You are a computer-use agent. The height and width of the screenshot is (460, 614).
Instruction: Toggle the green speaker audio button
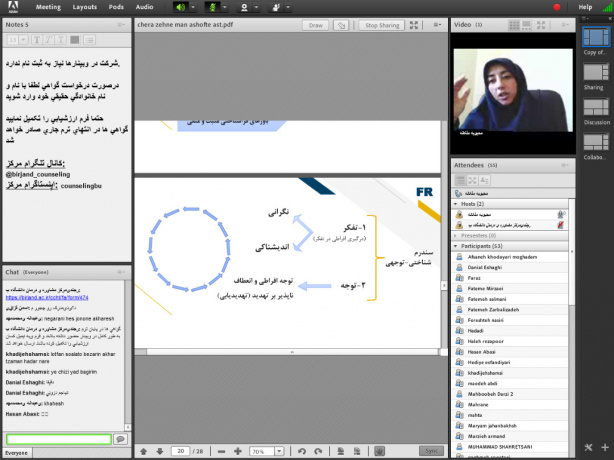pyautogui.click(x=181, y=7)
